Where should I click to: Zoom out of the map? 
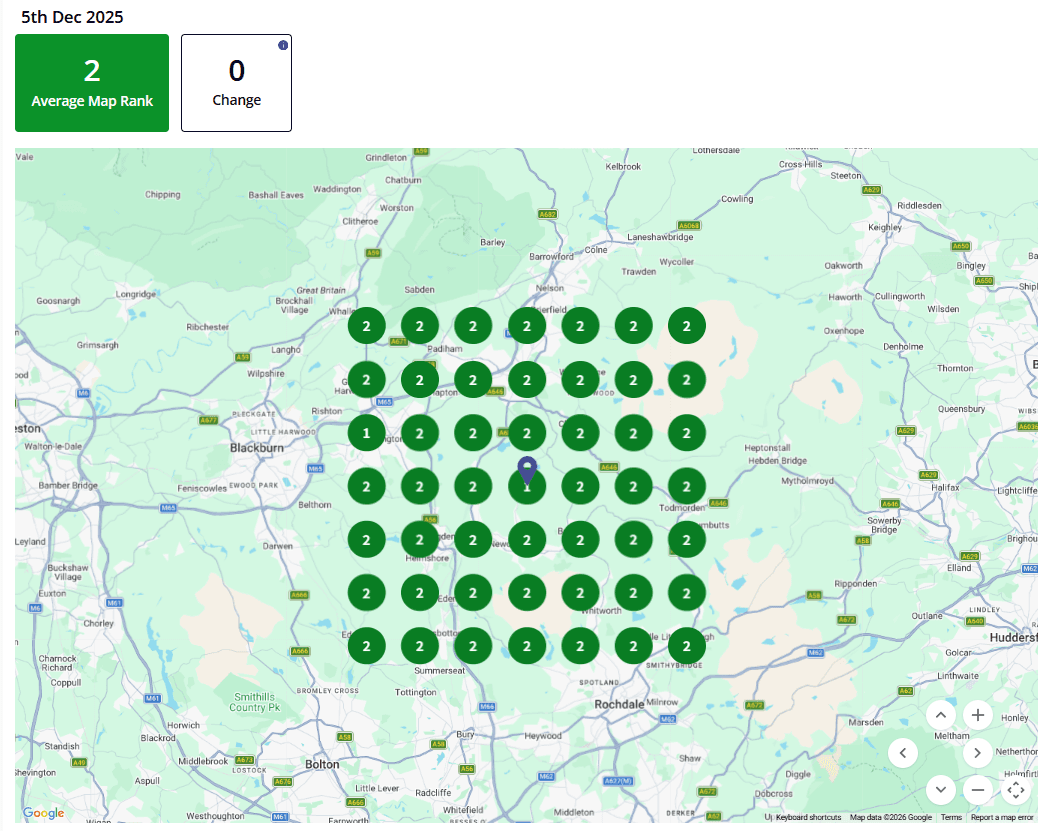point(978,790)
